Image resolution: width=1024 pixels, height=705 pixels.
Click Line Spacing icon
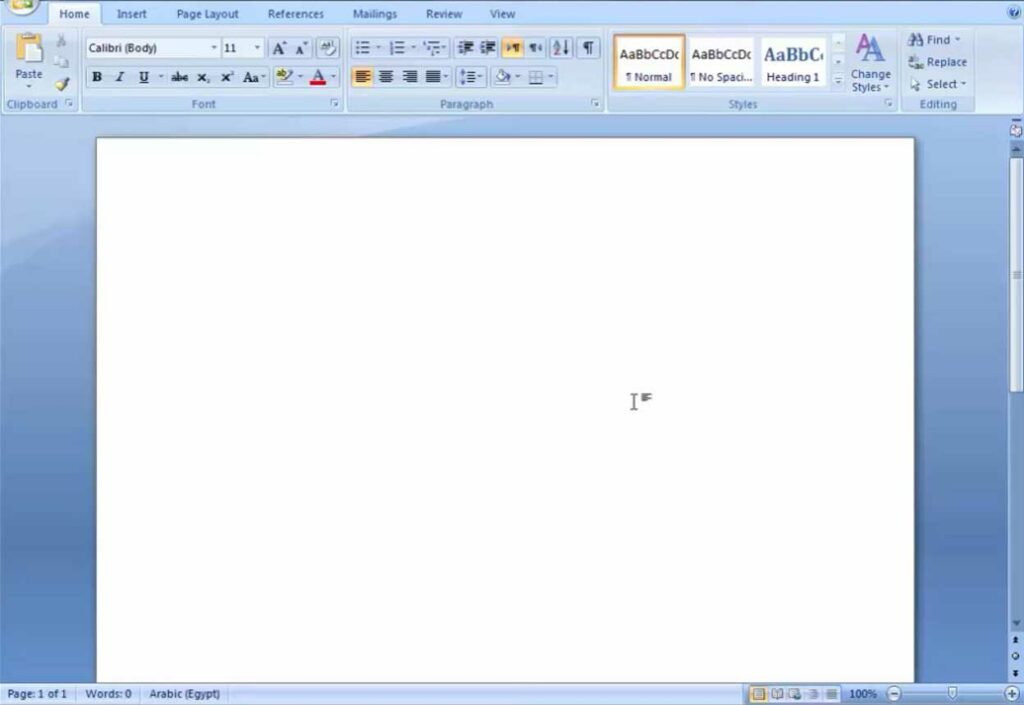(468, 77)
